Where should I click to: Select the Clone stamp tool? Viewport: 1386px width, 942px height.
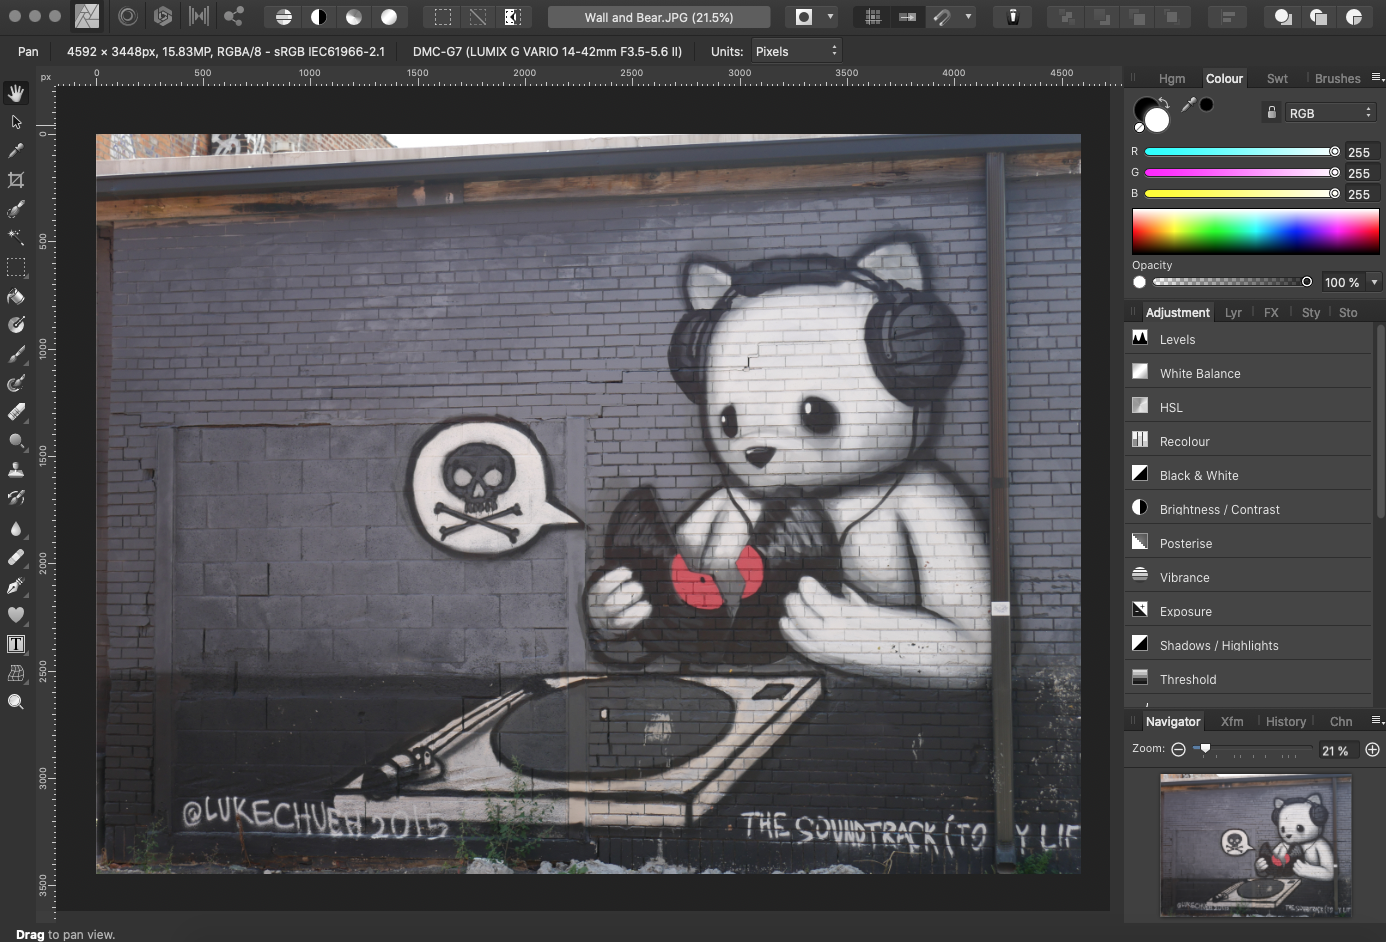[x=16, y=469]
